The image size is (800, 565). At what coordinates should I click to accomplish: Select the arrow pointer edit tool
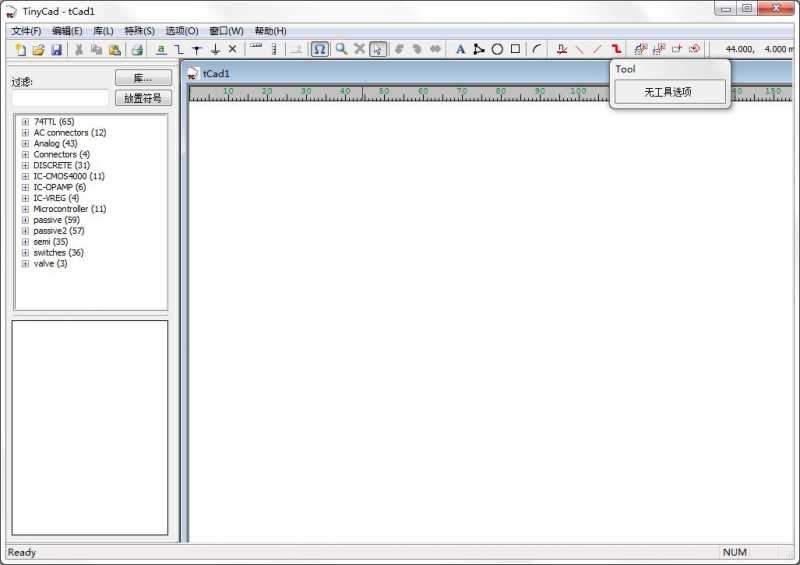point(378,50)
